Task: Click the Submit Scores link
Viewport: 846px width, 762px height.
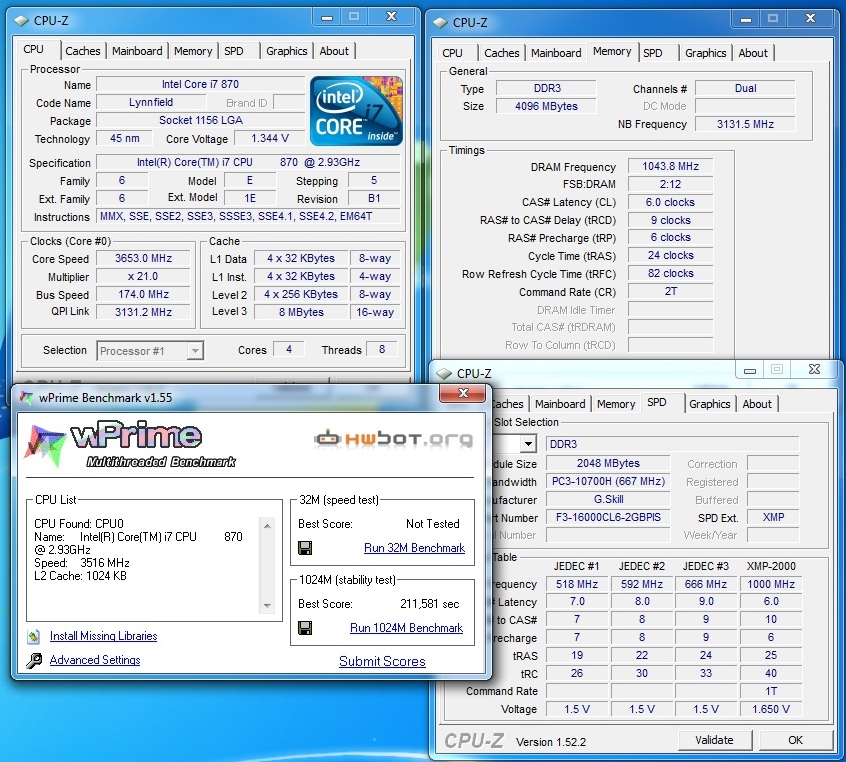Action: click(x=382, y=661)
